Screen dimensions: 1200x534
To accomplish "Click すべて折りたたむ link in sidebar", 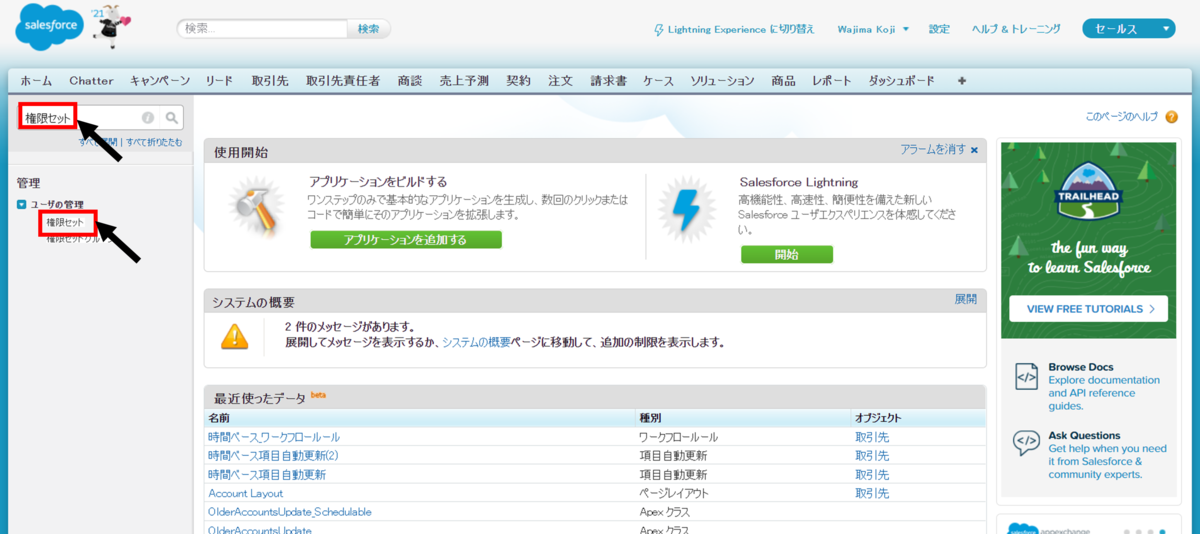I will [x=154, y=143].
